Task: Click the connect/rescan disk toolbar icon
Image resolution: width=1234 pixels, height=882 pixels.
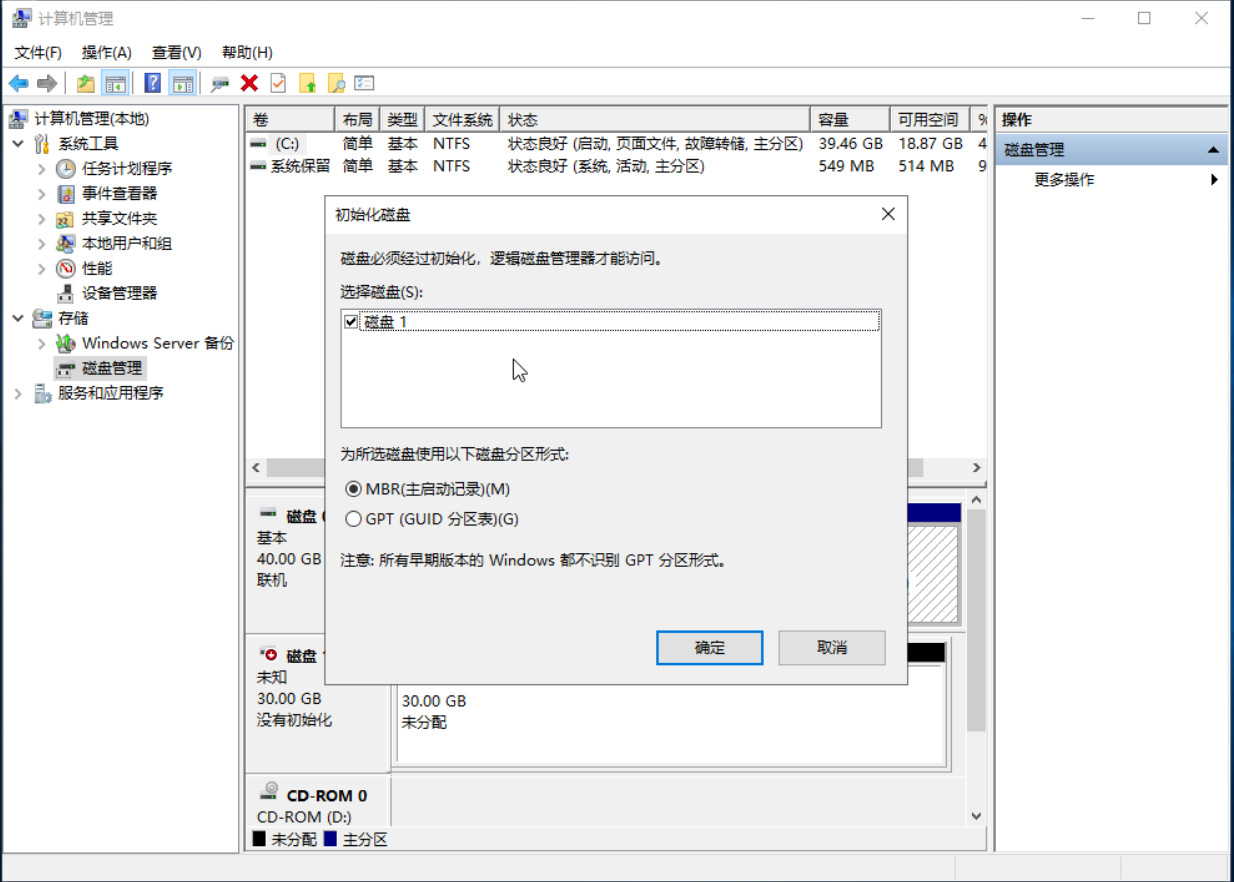Action: [x=220, y=83]
